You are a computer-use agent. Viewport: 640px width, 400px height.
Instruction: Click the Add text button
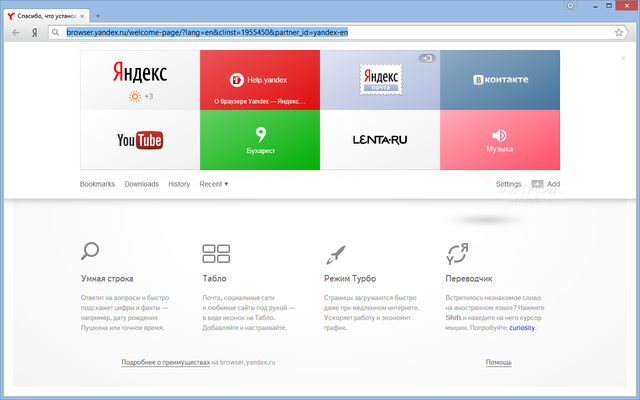pyautogui.click(x=553, y=184)
